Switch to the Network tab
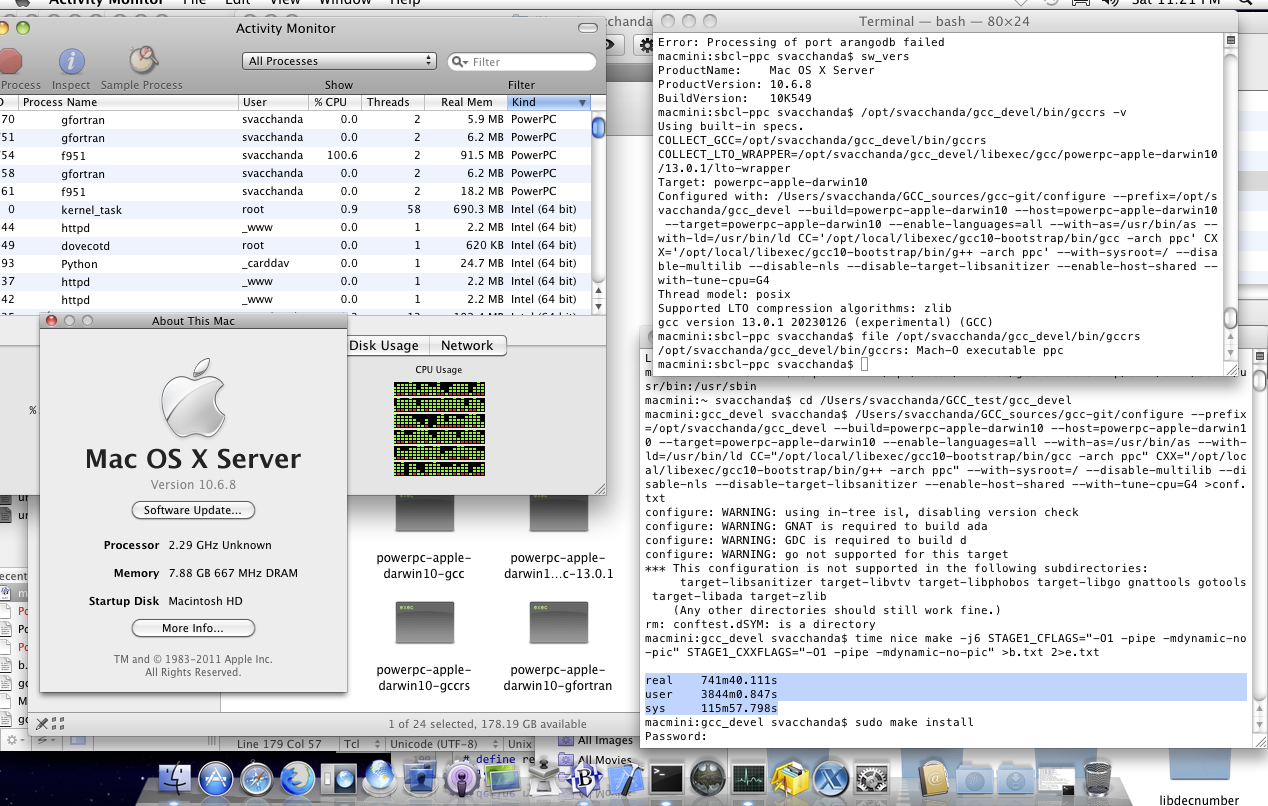 467,345
